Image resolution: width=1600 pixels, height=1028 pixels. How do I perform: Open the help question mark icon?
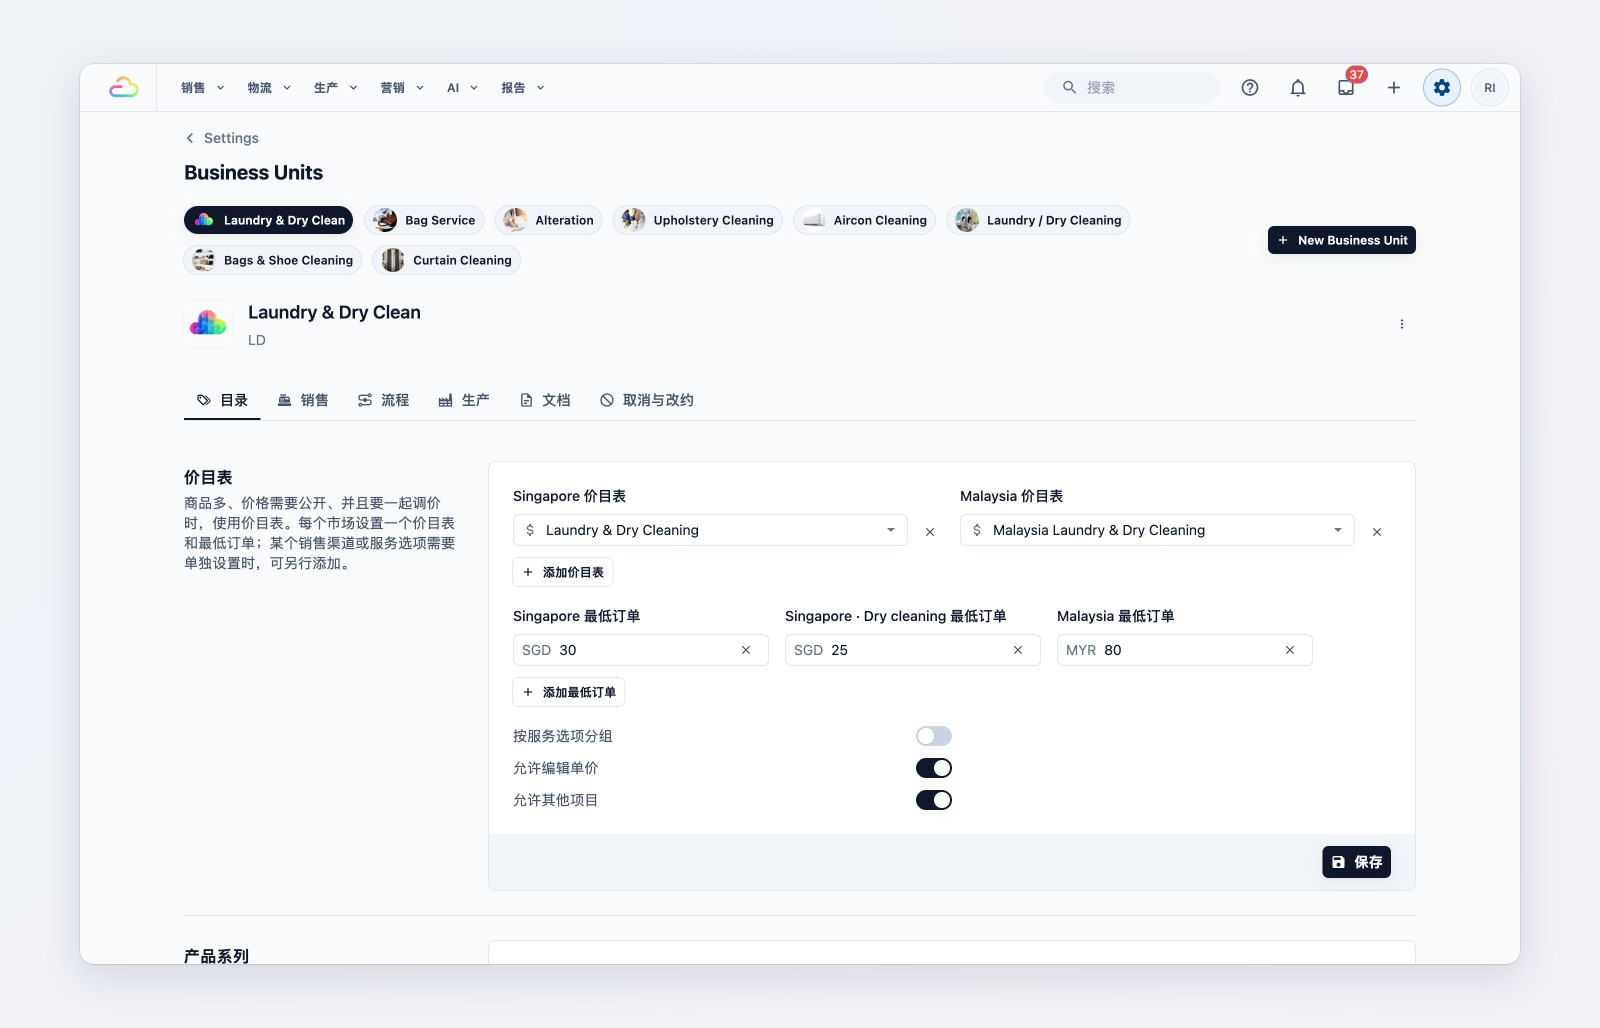1250,88
